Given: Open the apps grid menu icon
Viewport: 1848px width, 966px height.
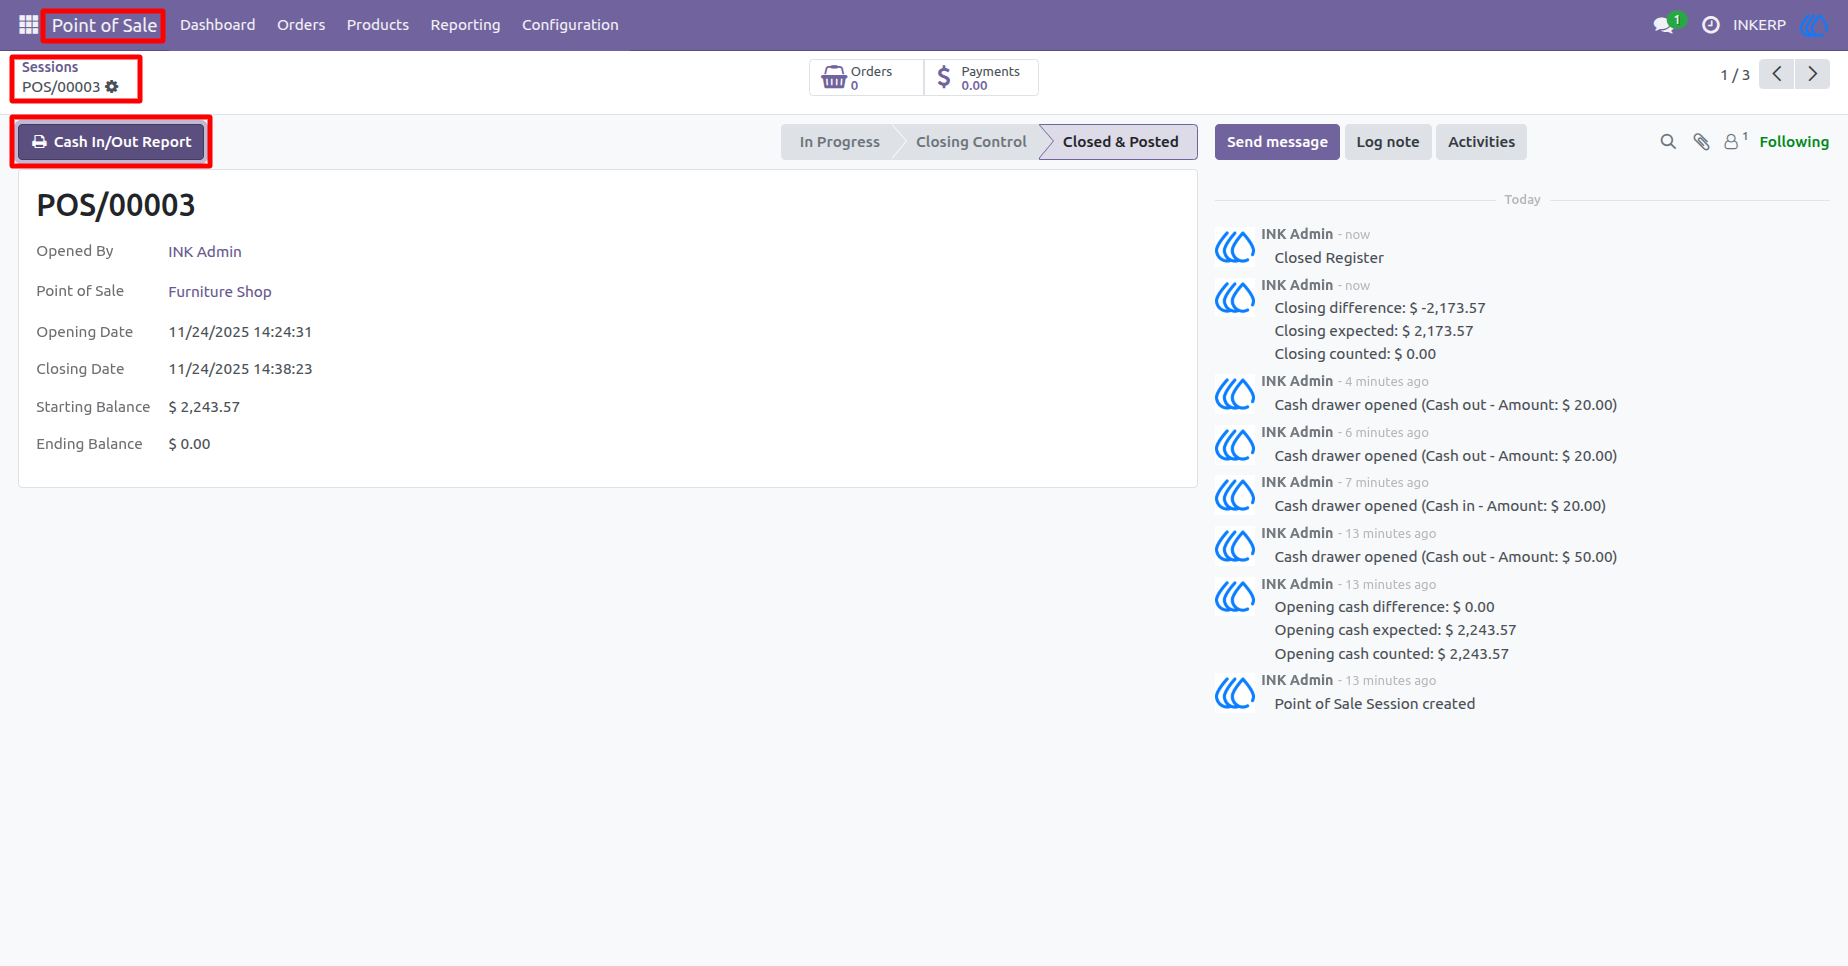Looking at the screenshot, I should tap(28, 24).
